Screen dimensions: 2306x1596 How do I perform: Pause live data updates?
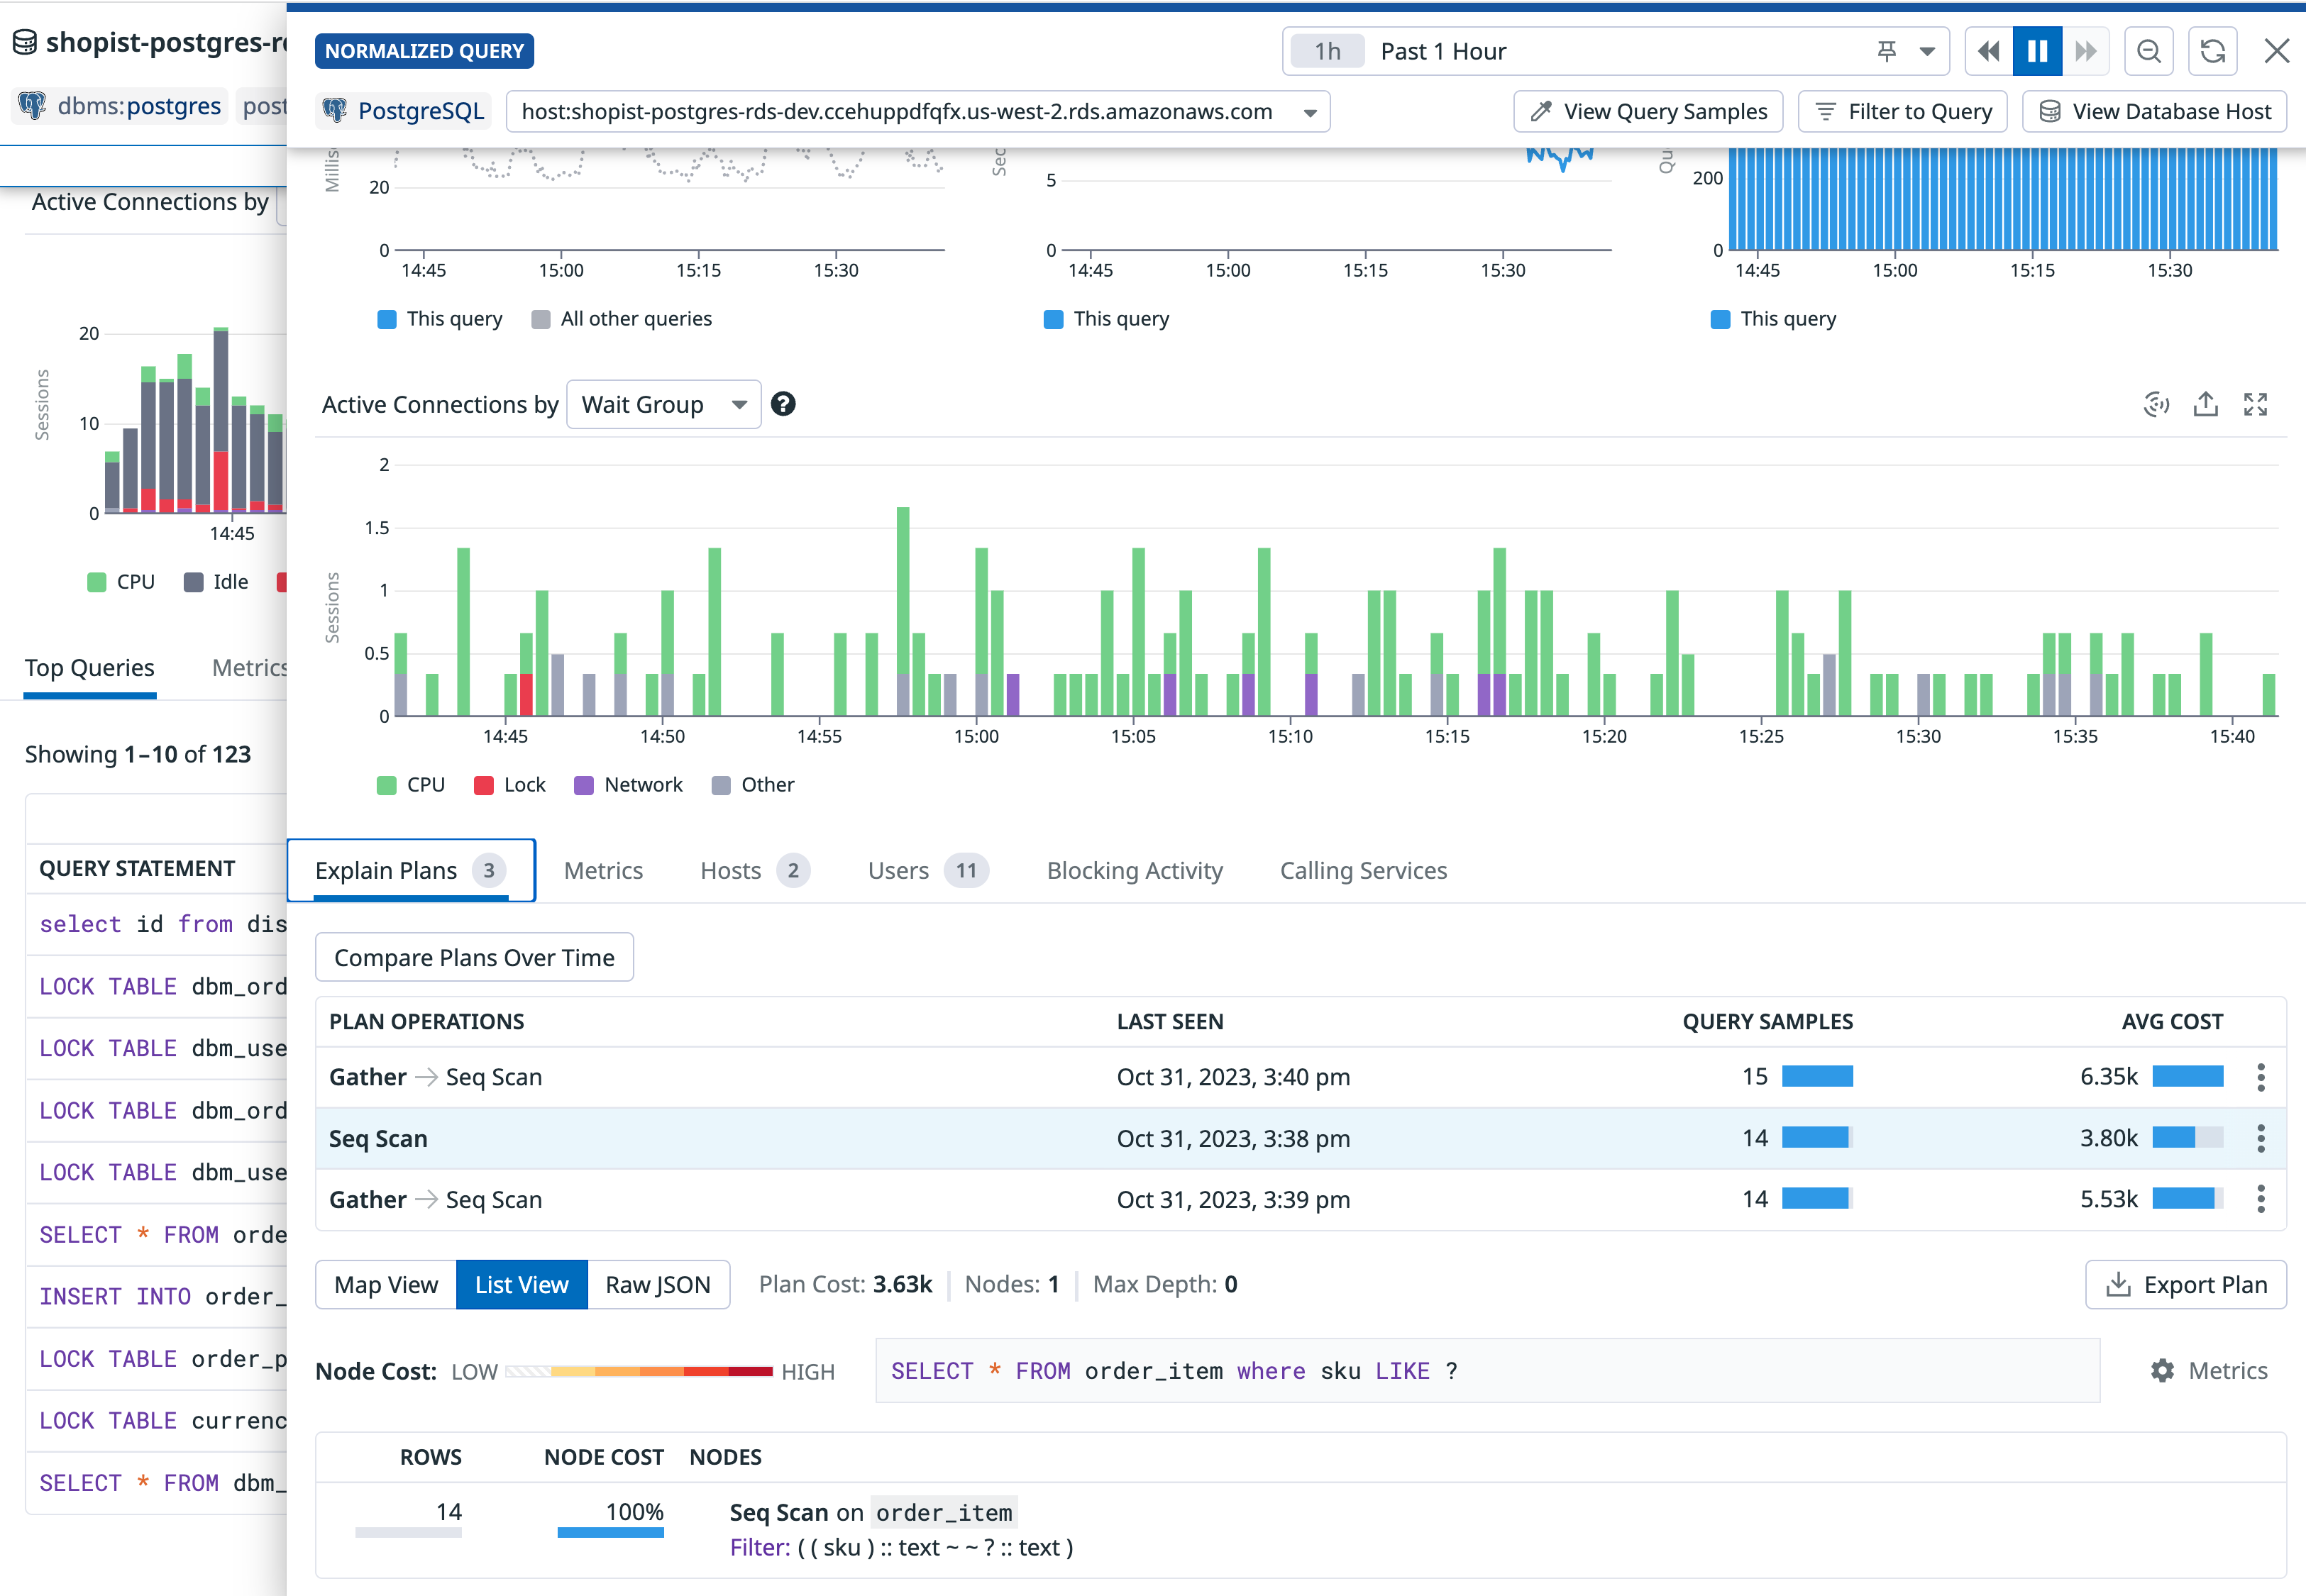tap(2037, 51)
